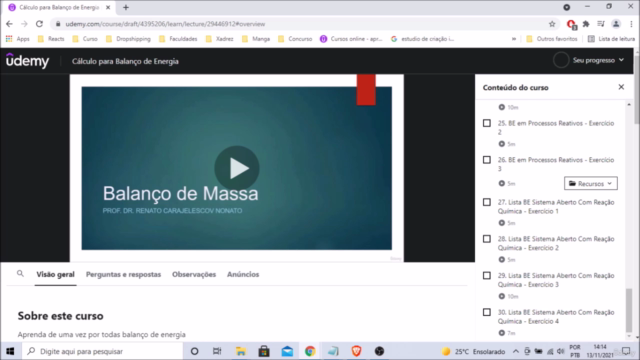Check lecture 27 Lista BE Exercício 1
The width and height of the screenshot is (640, 360).
(487, 202)
